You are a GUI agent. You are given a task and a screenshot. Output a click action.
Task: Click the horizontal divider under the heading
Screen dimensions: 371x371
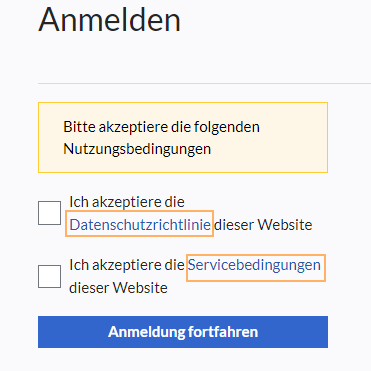(x=204, y=83)
